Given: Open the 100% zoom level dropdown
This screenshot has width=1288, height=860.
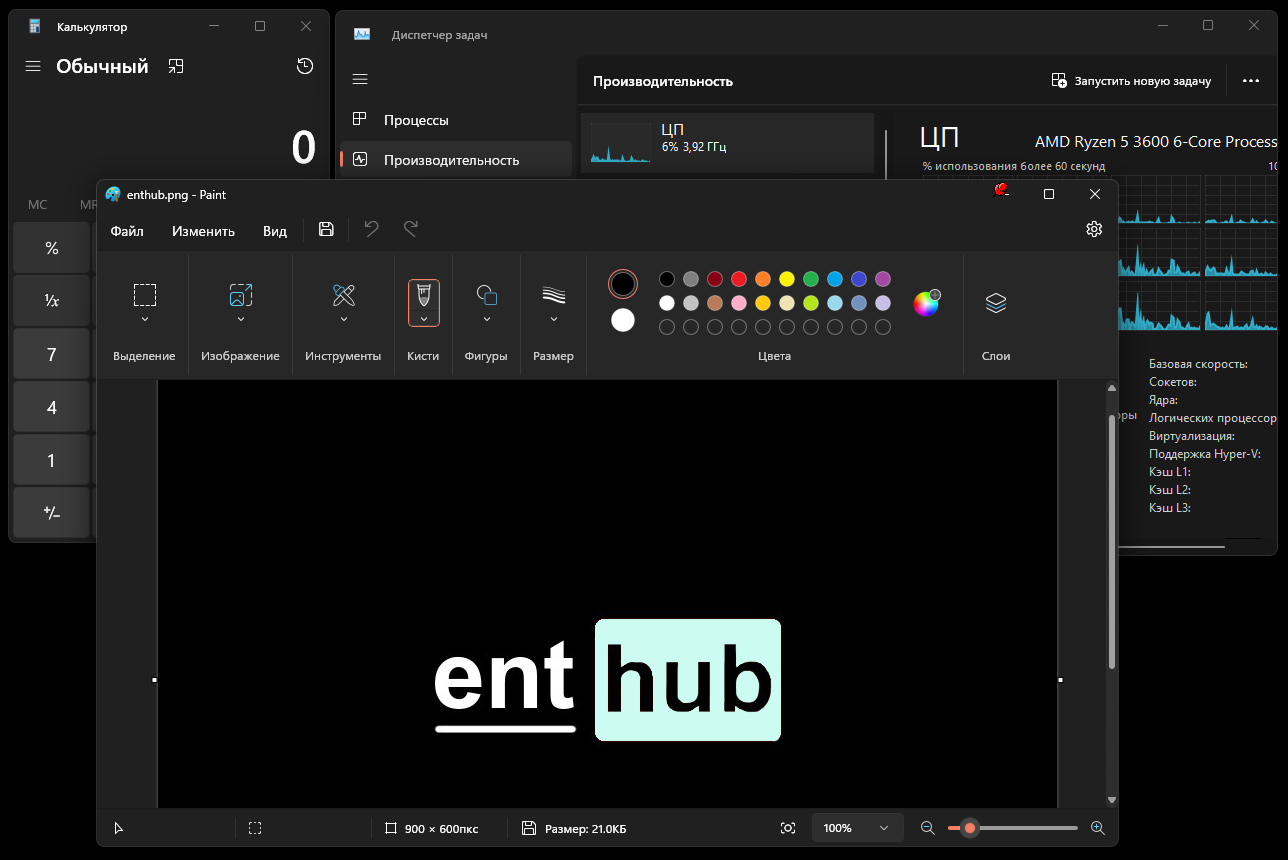Looking at the screenshot, I should coord(856,828).
